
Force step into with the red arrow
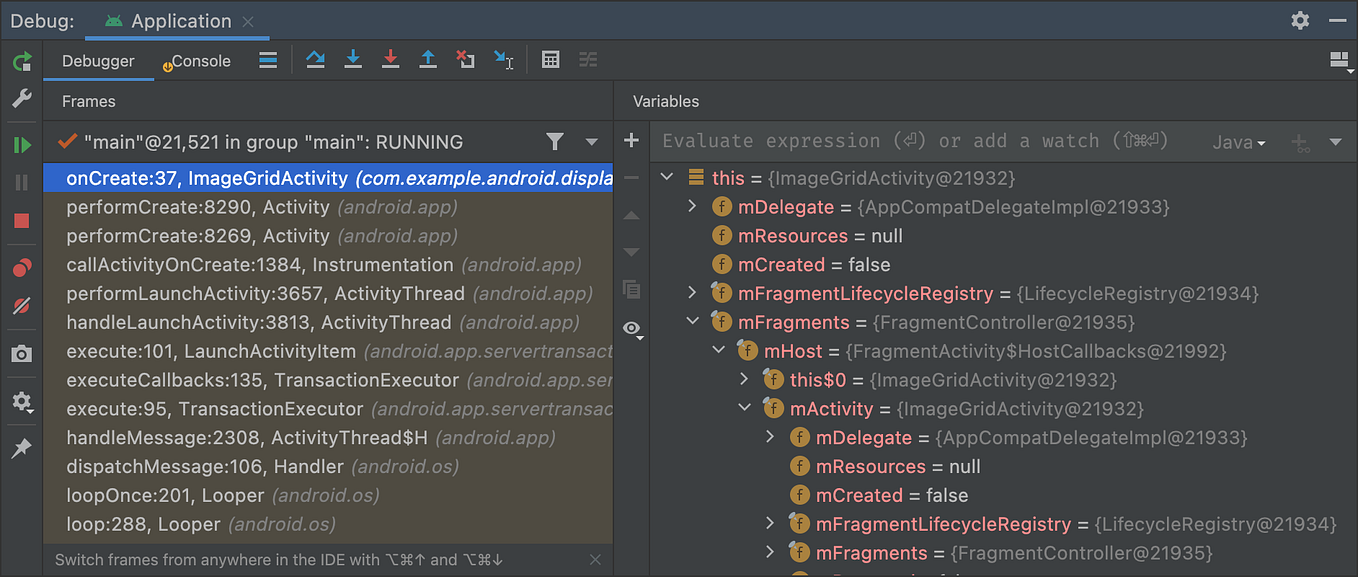tap(391, 60)
